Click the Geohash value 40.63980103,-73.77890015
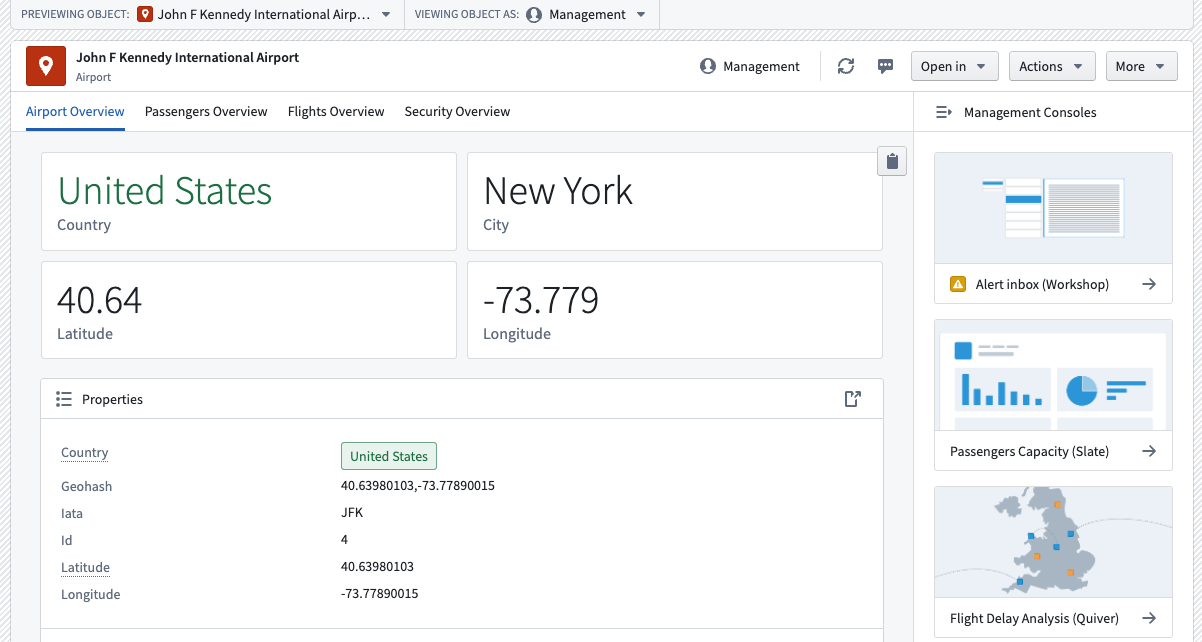1202x642 pixels. [418, 486]
